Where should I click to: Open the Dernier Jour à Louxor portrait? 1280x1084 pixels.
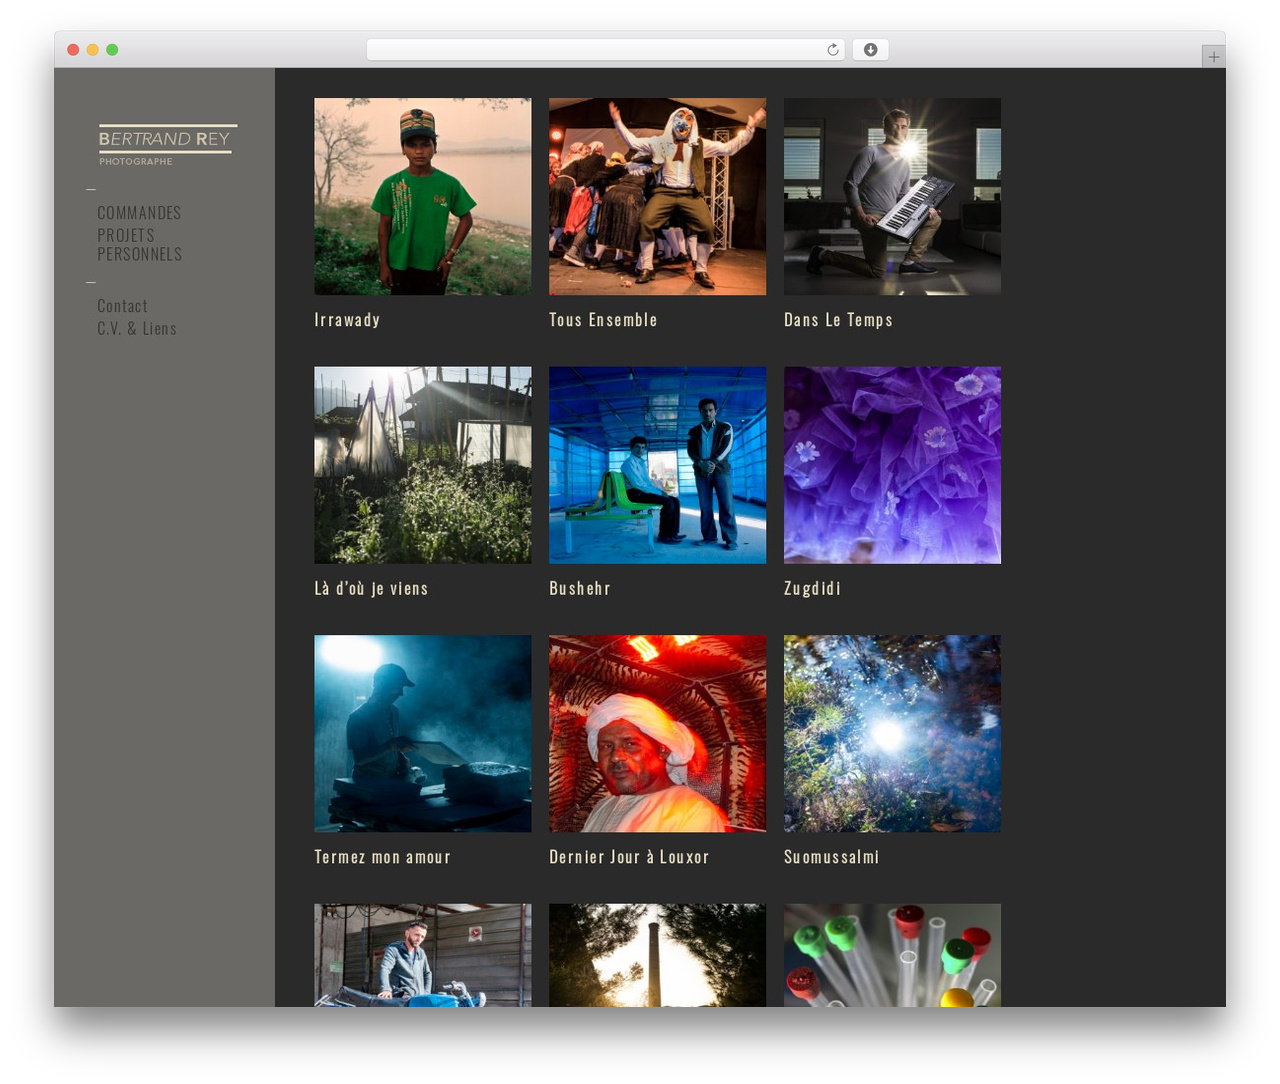coord(658,734)
